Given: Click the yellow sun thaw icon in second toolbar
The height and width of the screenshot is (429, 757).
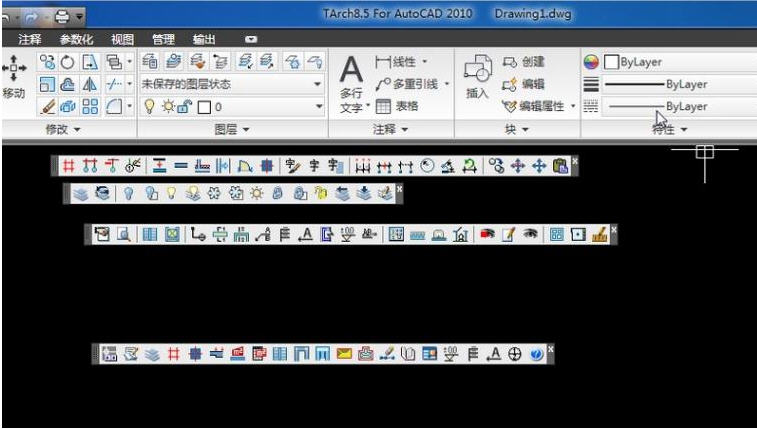Looking at the screenshot, I should (256, 194).
